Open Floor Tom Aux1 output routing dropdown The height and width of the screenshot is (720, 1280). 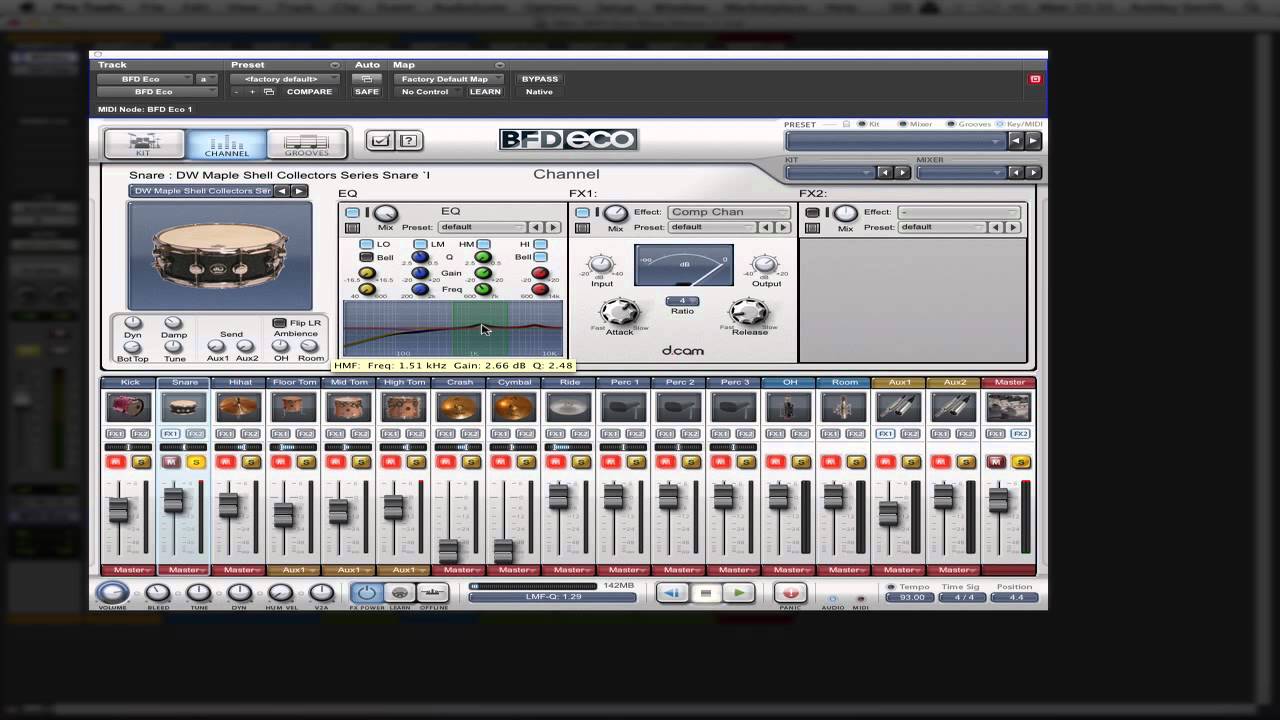click(x=294, y=570)
